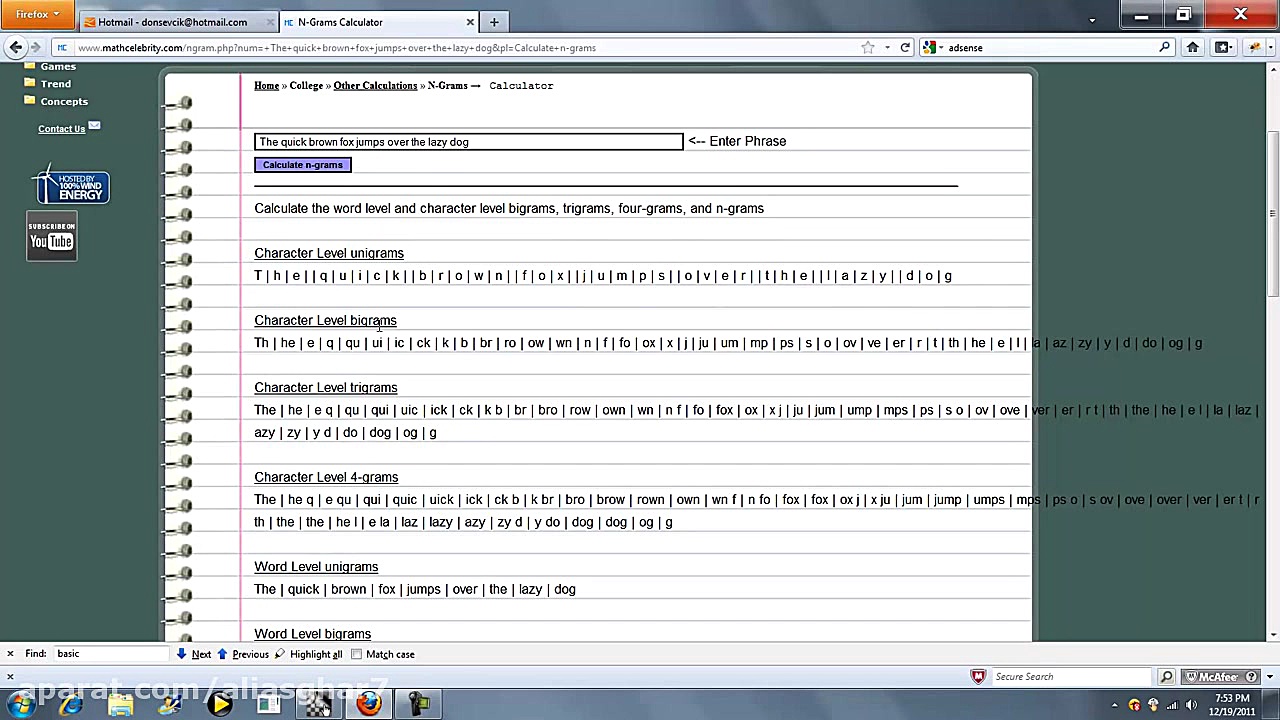The height and width of the screenshot is (720, 1280).
Task: Open Windows Explorer folder on the taskbar
Action: tap(121, 704)
